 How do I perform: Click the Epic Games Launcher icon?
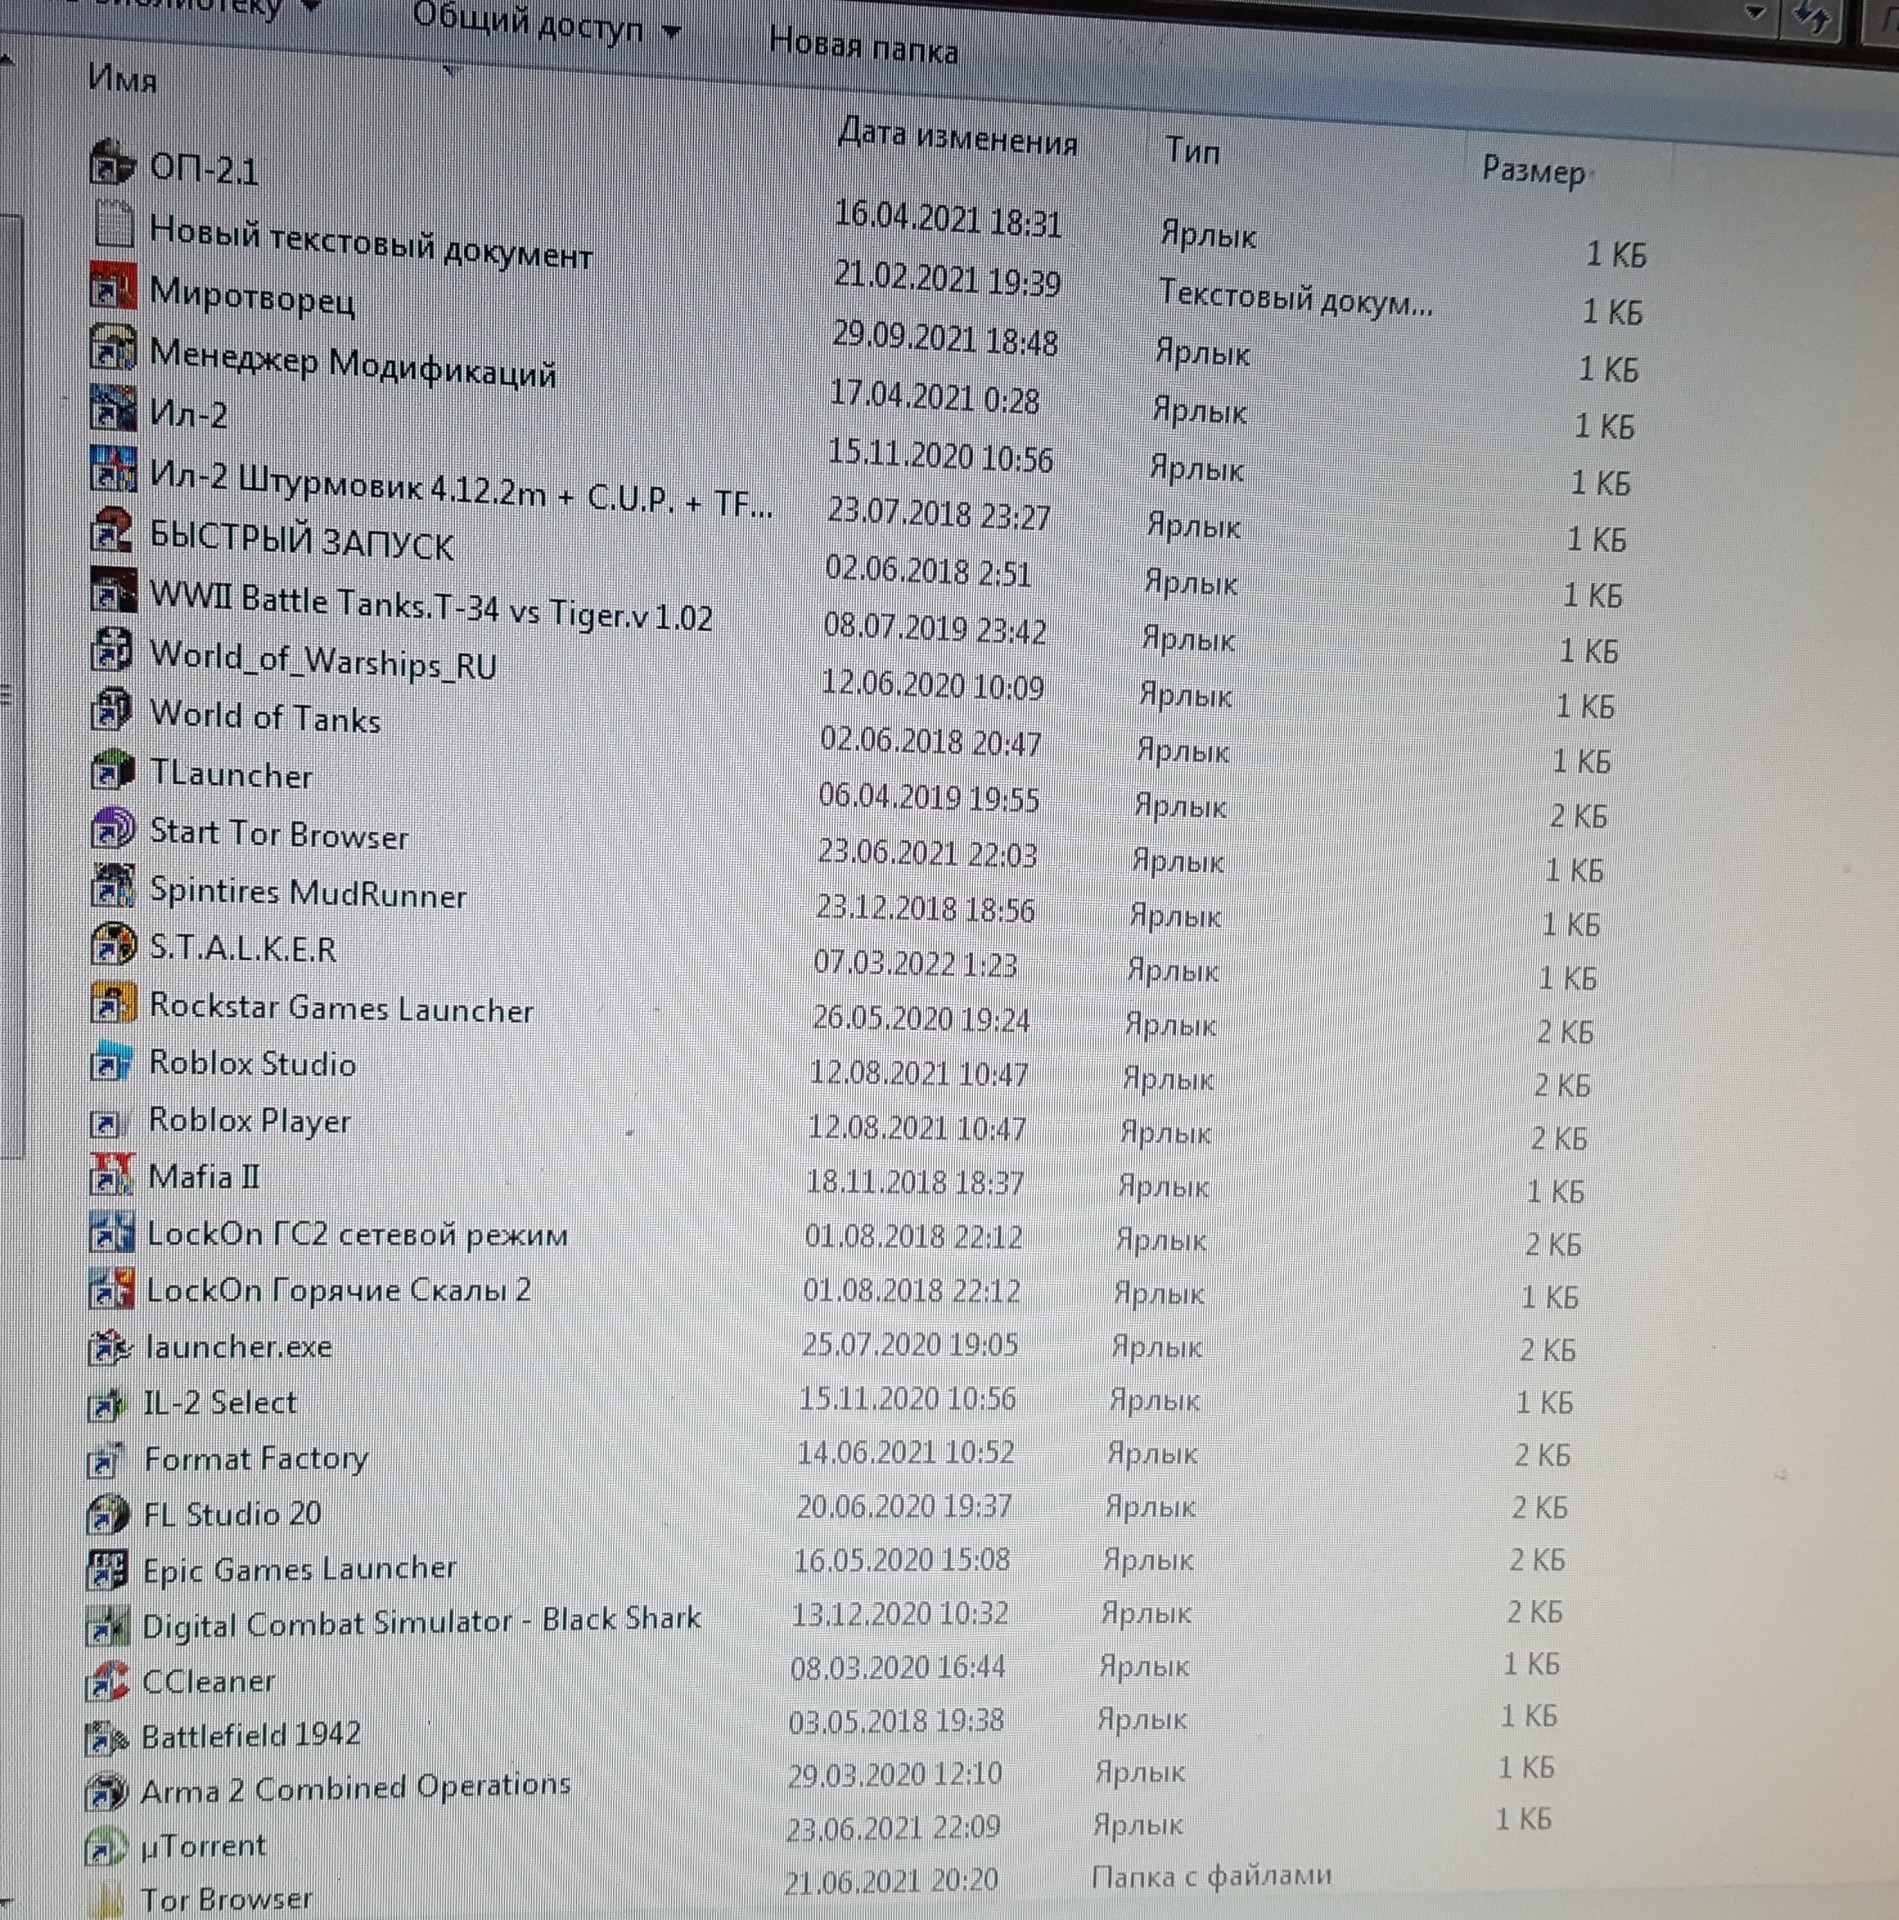[x=106, y=1570]
